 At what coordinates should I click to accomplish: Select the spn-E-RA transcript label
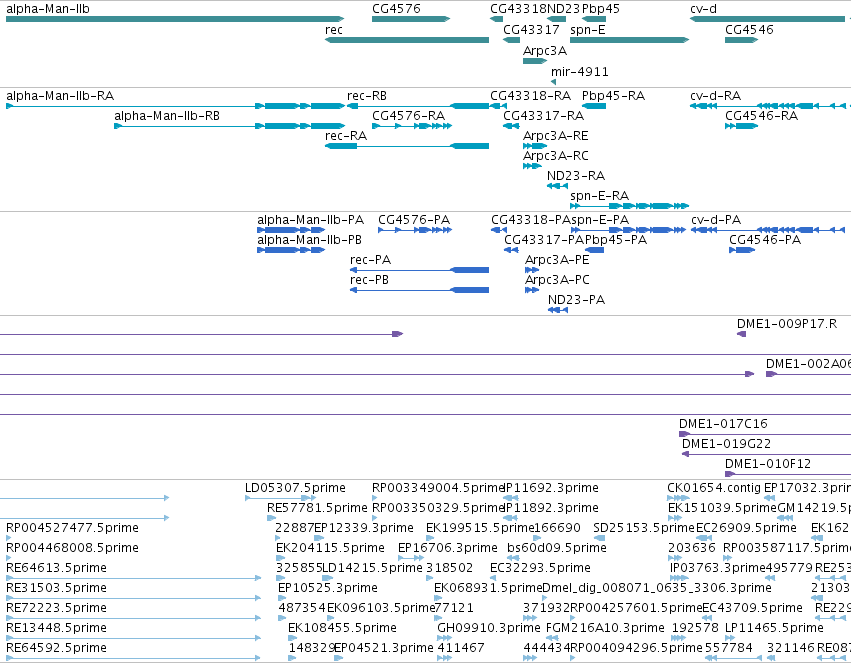click(599, 195)
